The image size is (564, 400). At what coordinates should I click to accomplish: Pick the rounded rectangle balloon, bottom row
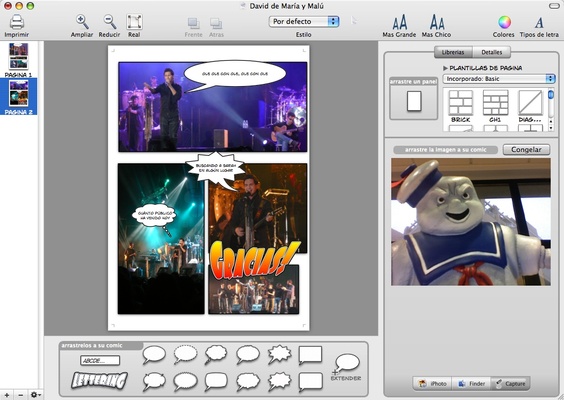tap(216, 381)
